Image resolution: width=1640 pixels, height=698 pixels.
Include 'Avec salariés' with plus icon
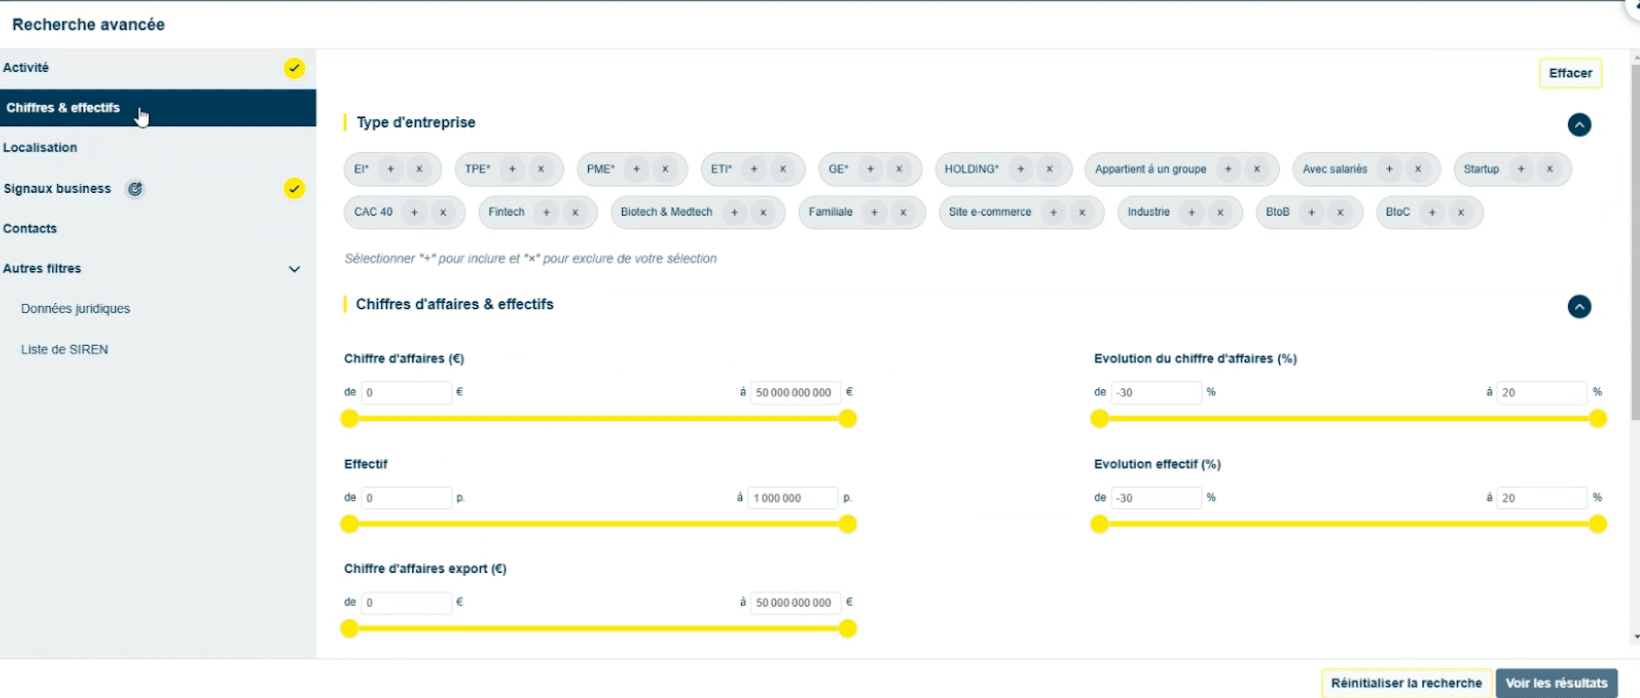(1390, 169)
